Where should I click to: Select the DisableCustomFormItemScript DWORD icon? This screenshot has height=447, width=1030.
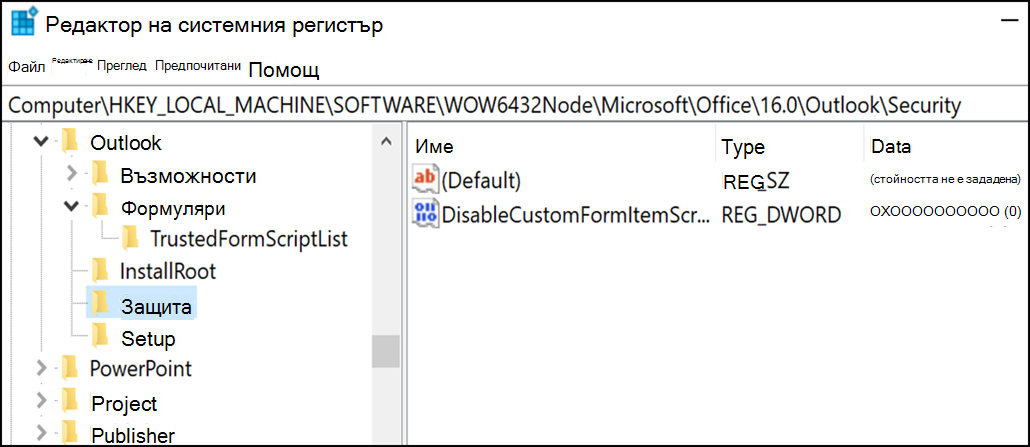[424, 214]
